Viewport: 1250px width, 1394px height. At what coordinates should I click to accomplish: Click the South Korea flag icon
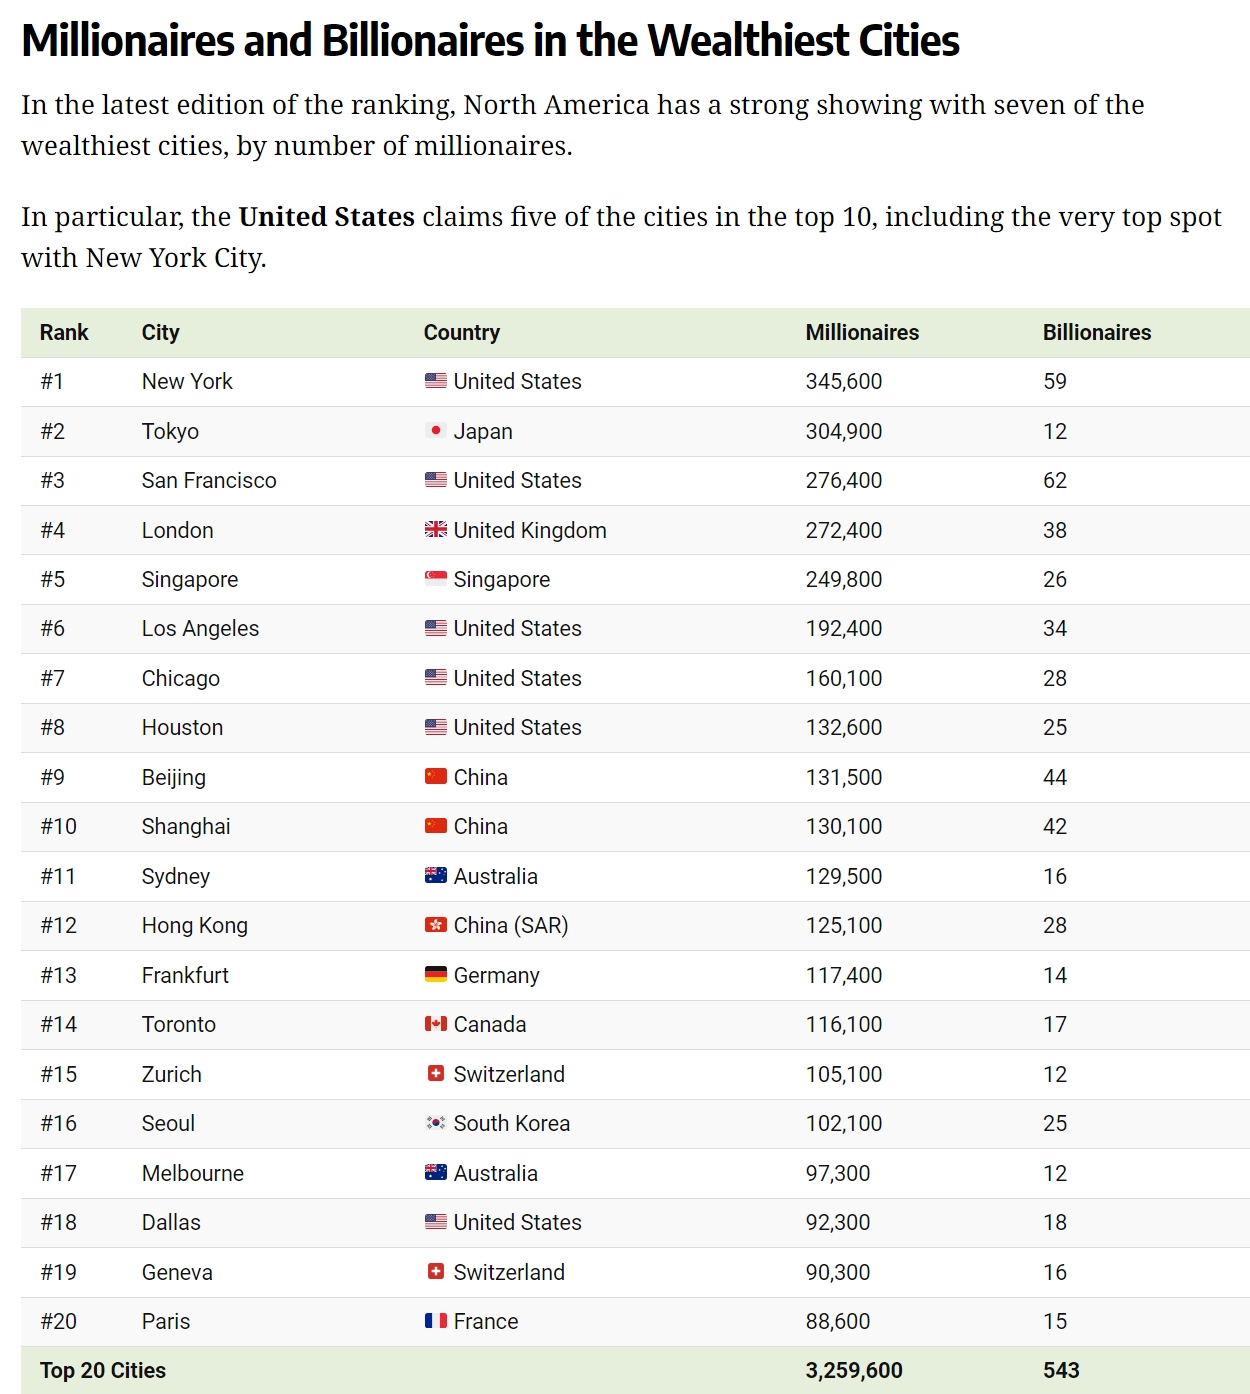435,1123
